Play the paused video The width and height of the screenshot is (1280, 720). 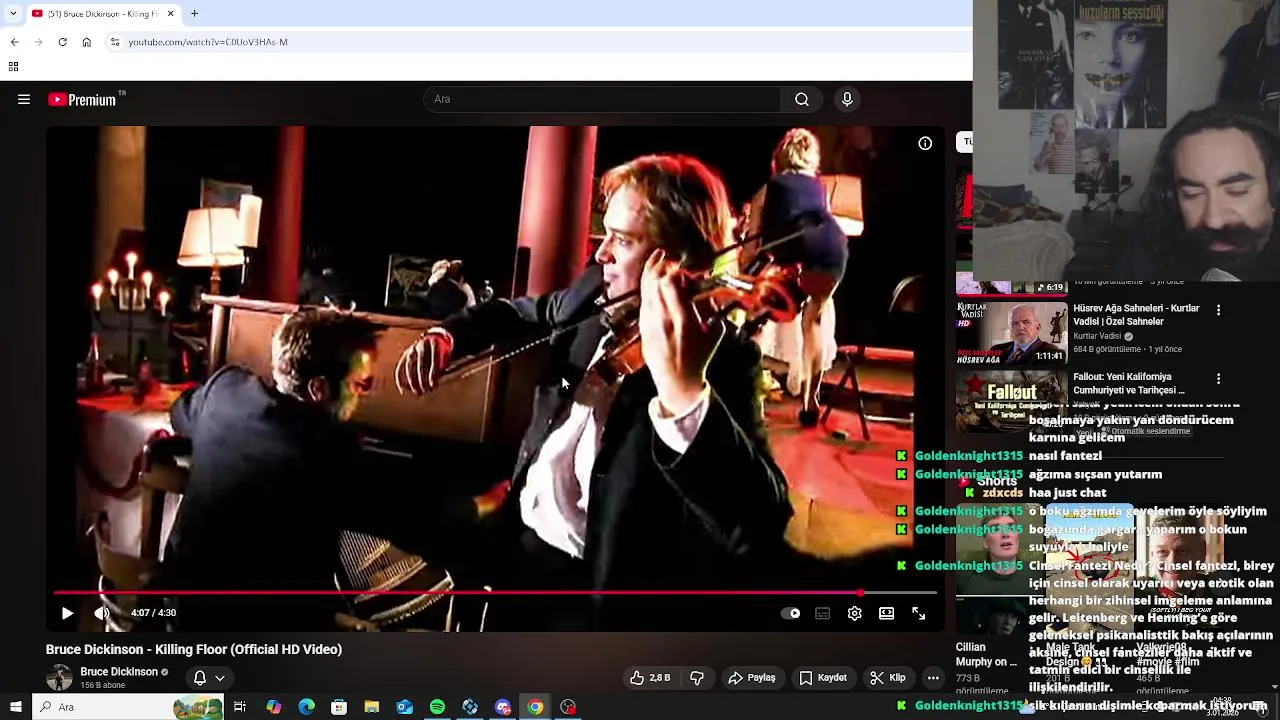point(67,613)
